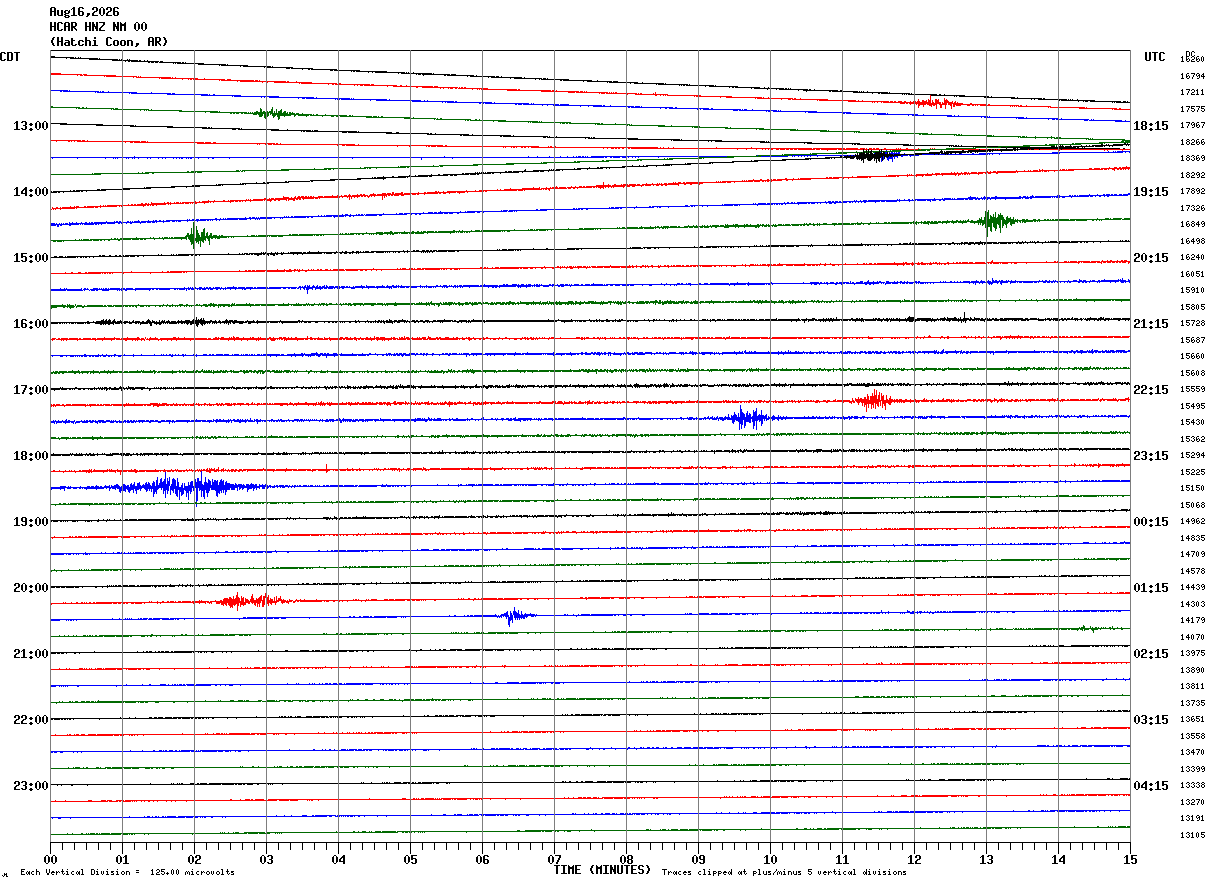Select the 00:15 UTC time label

point(1150,522)
